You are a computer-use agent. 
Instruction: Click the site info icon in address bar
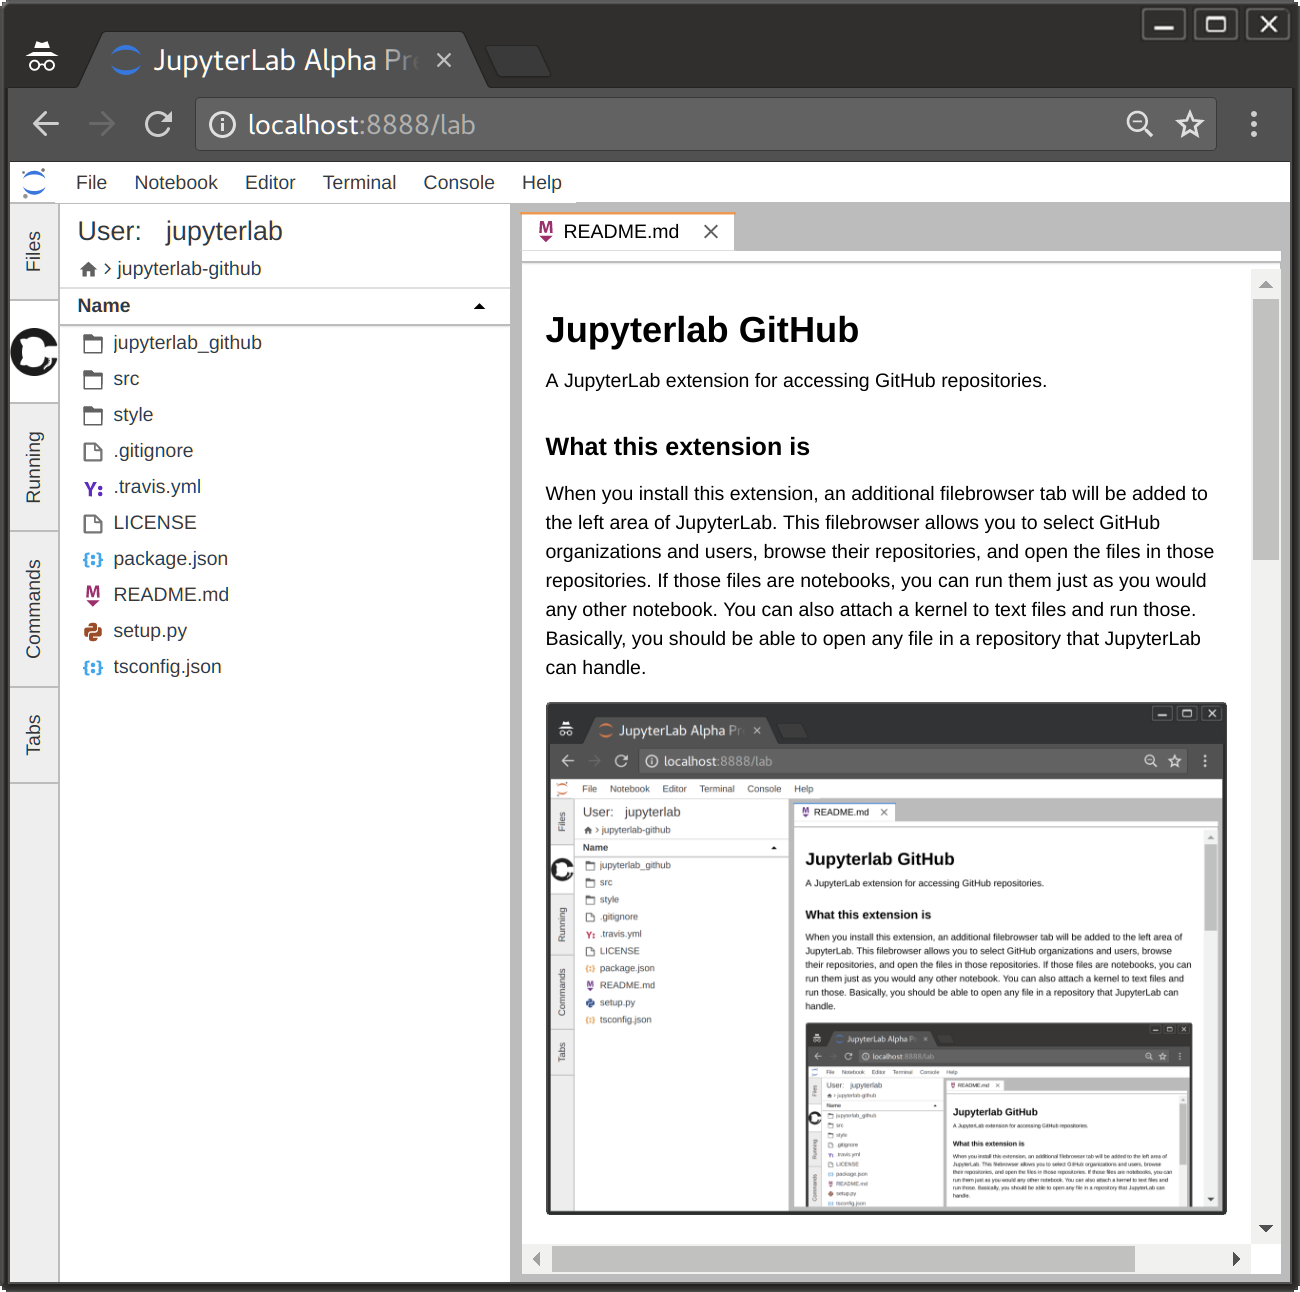pyautogui.click(x=222, y=124)
